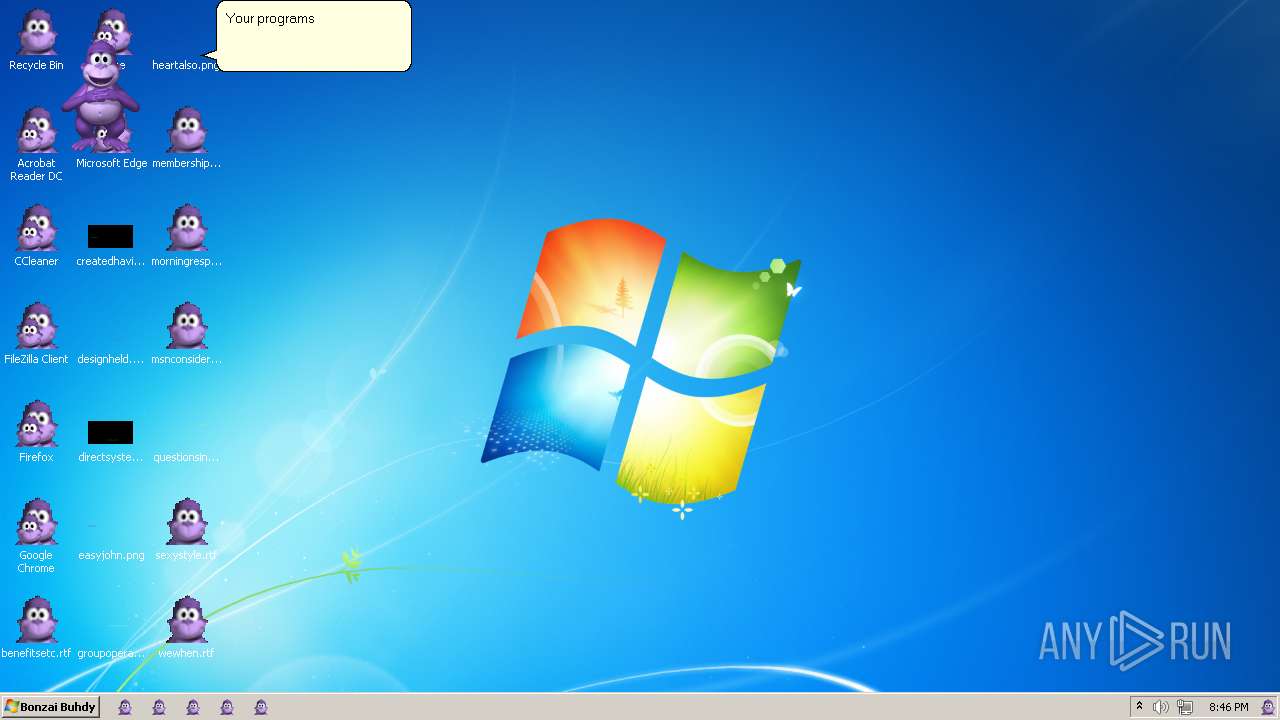Select the morningresp… desktop file
The width and height of the screenshot is (1280, 720).
(186, 236)
